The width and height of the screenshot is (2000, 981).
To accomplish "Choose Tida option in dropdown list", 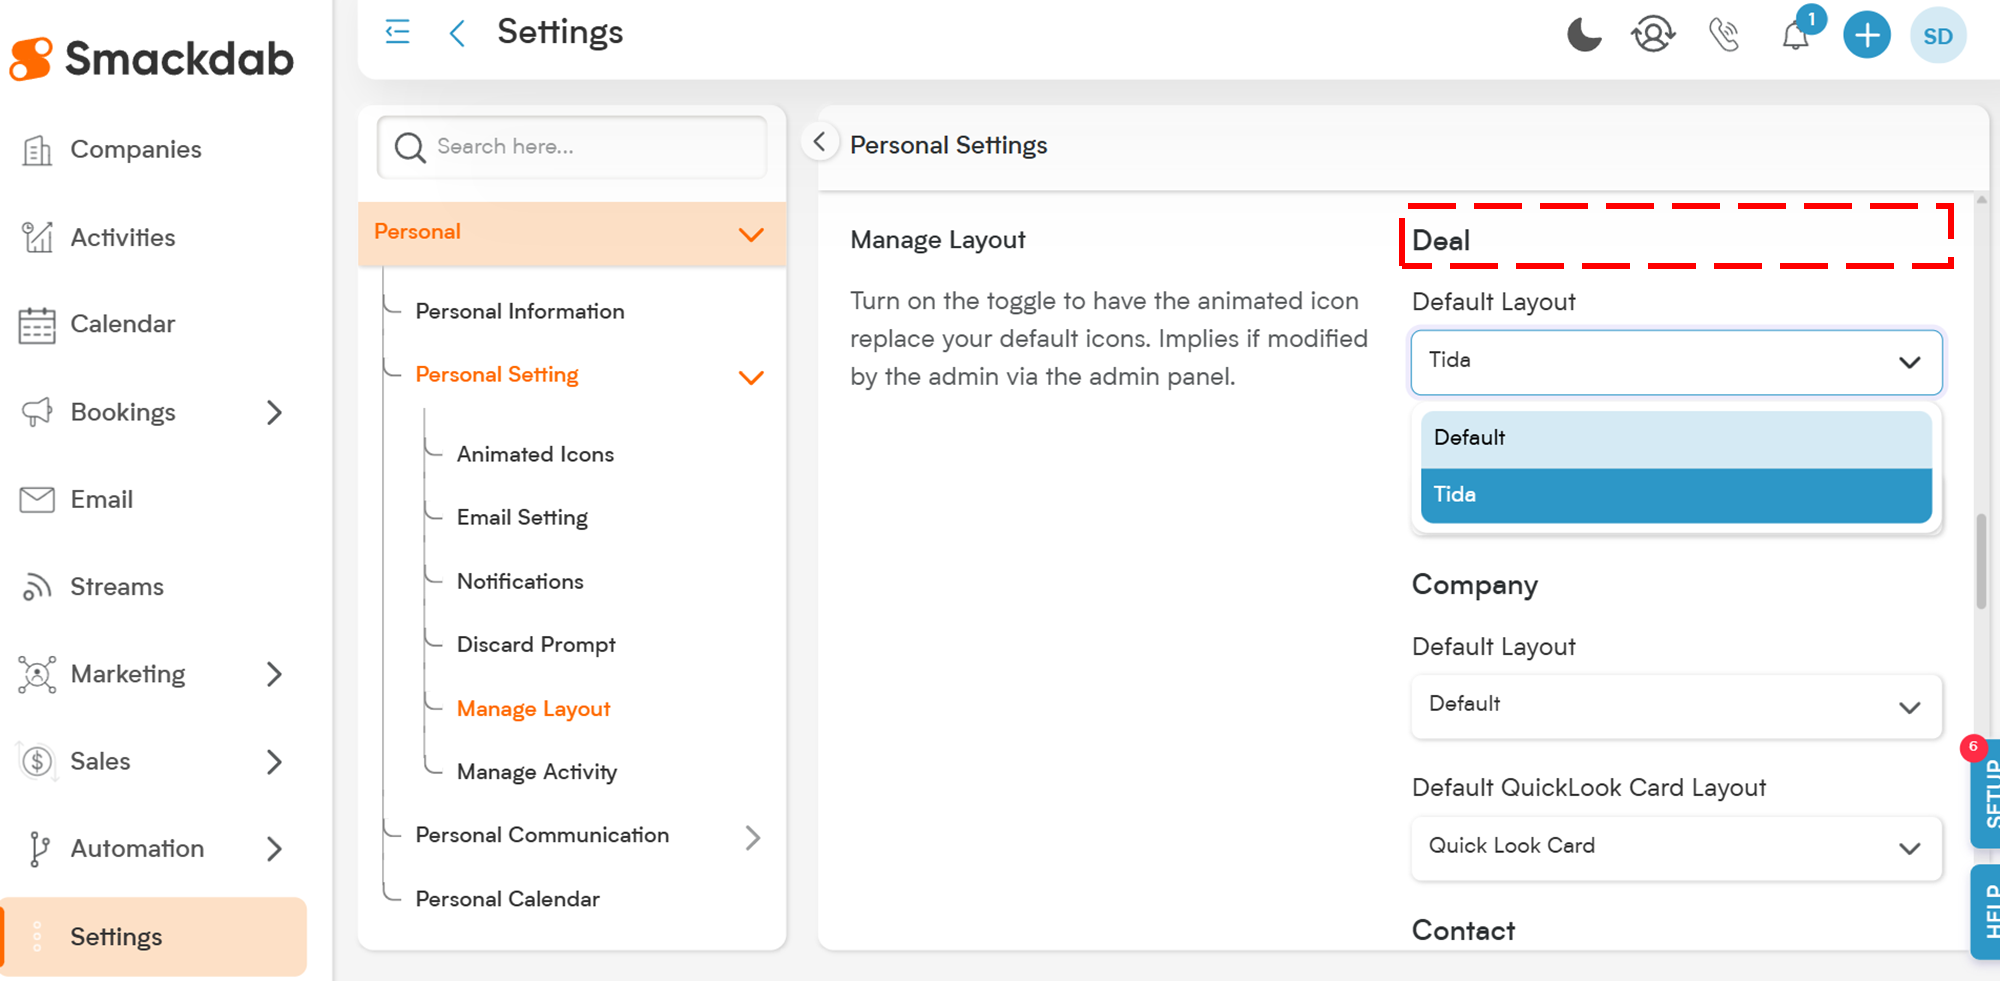I will [1675, 495].
